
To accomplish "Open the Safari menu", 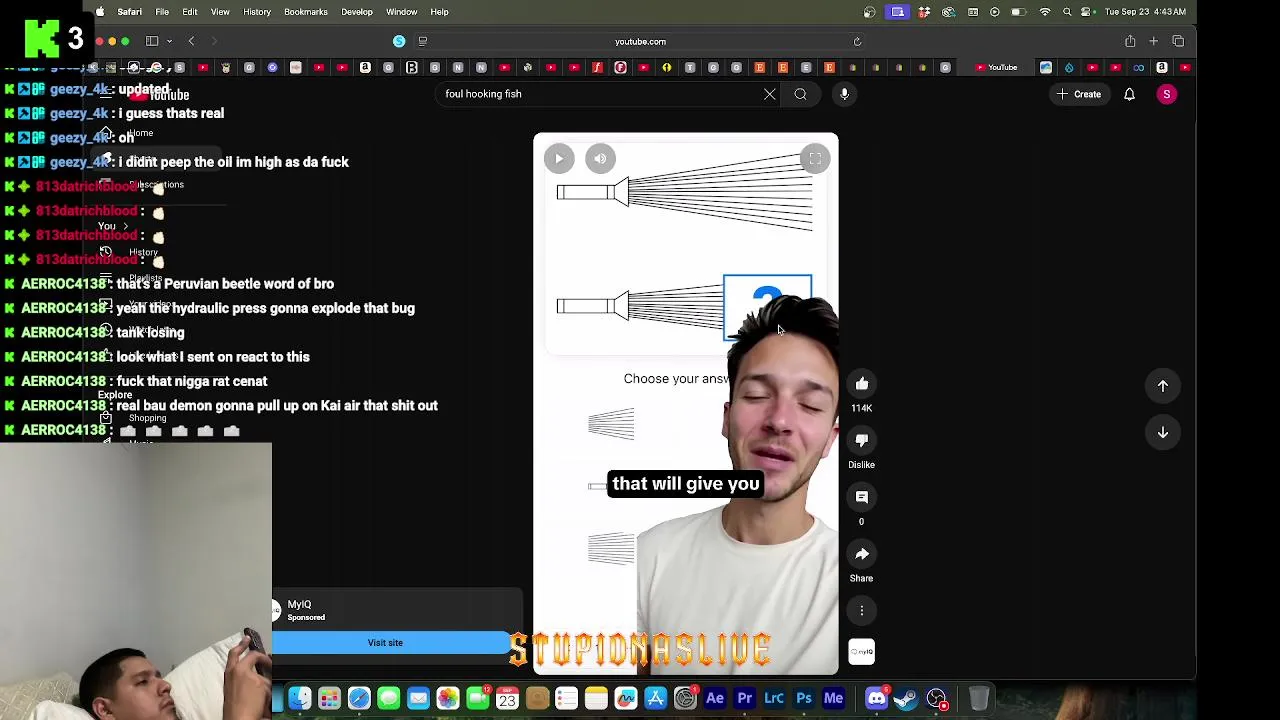I will coord(129,12).
